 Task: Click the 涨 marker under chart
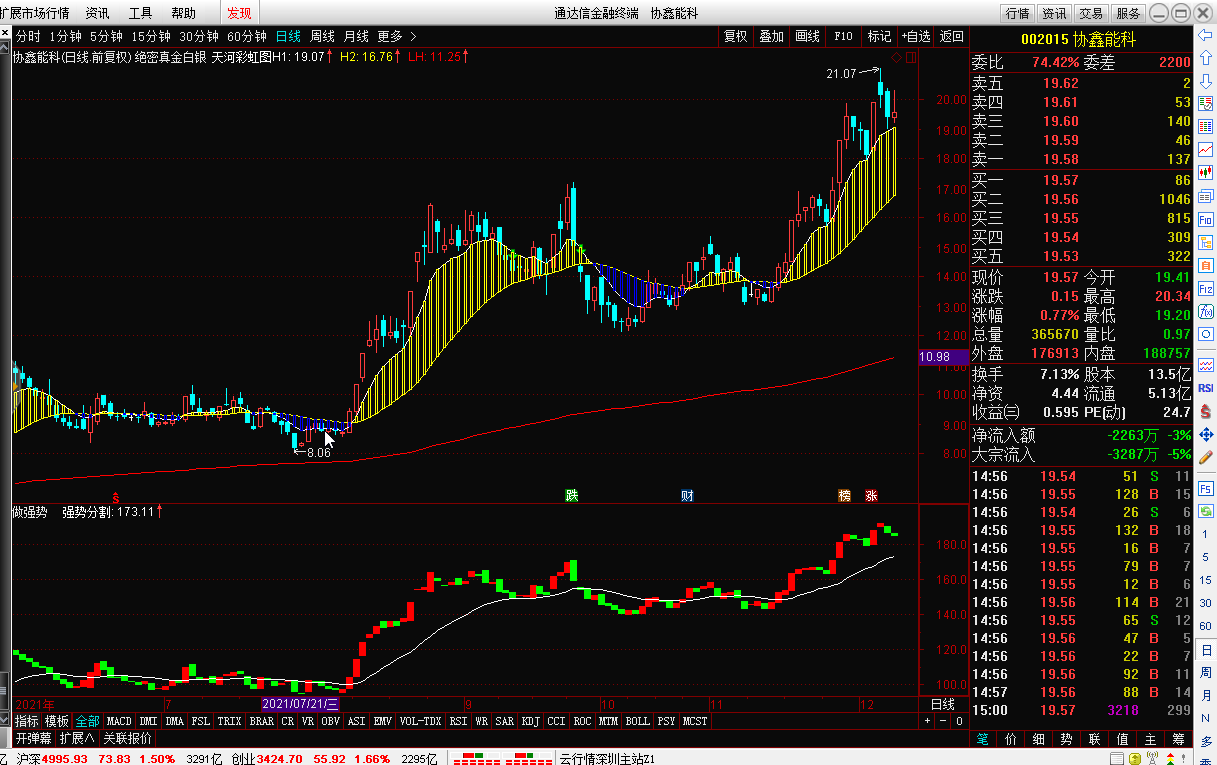click(871, 496)
